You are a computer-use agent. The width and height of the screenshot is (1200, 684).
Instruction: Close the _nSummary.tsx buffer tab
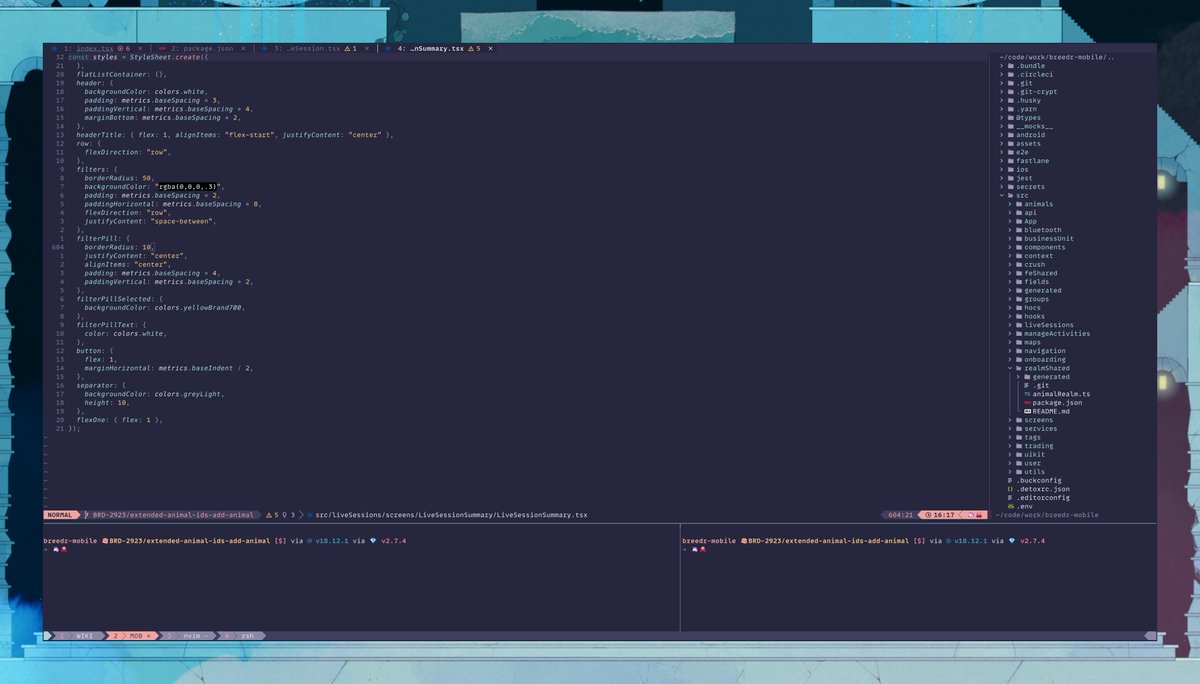pyautogui.click(x=489, y=48)
